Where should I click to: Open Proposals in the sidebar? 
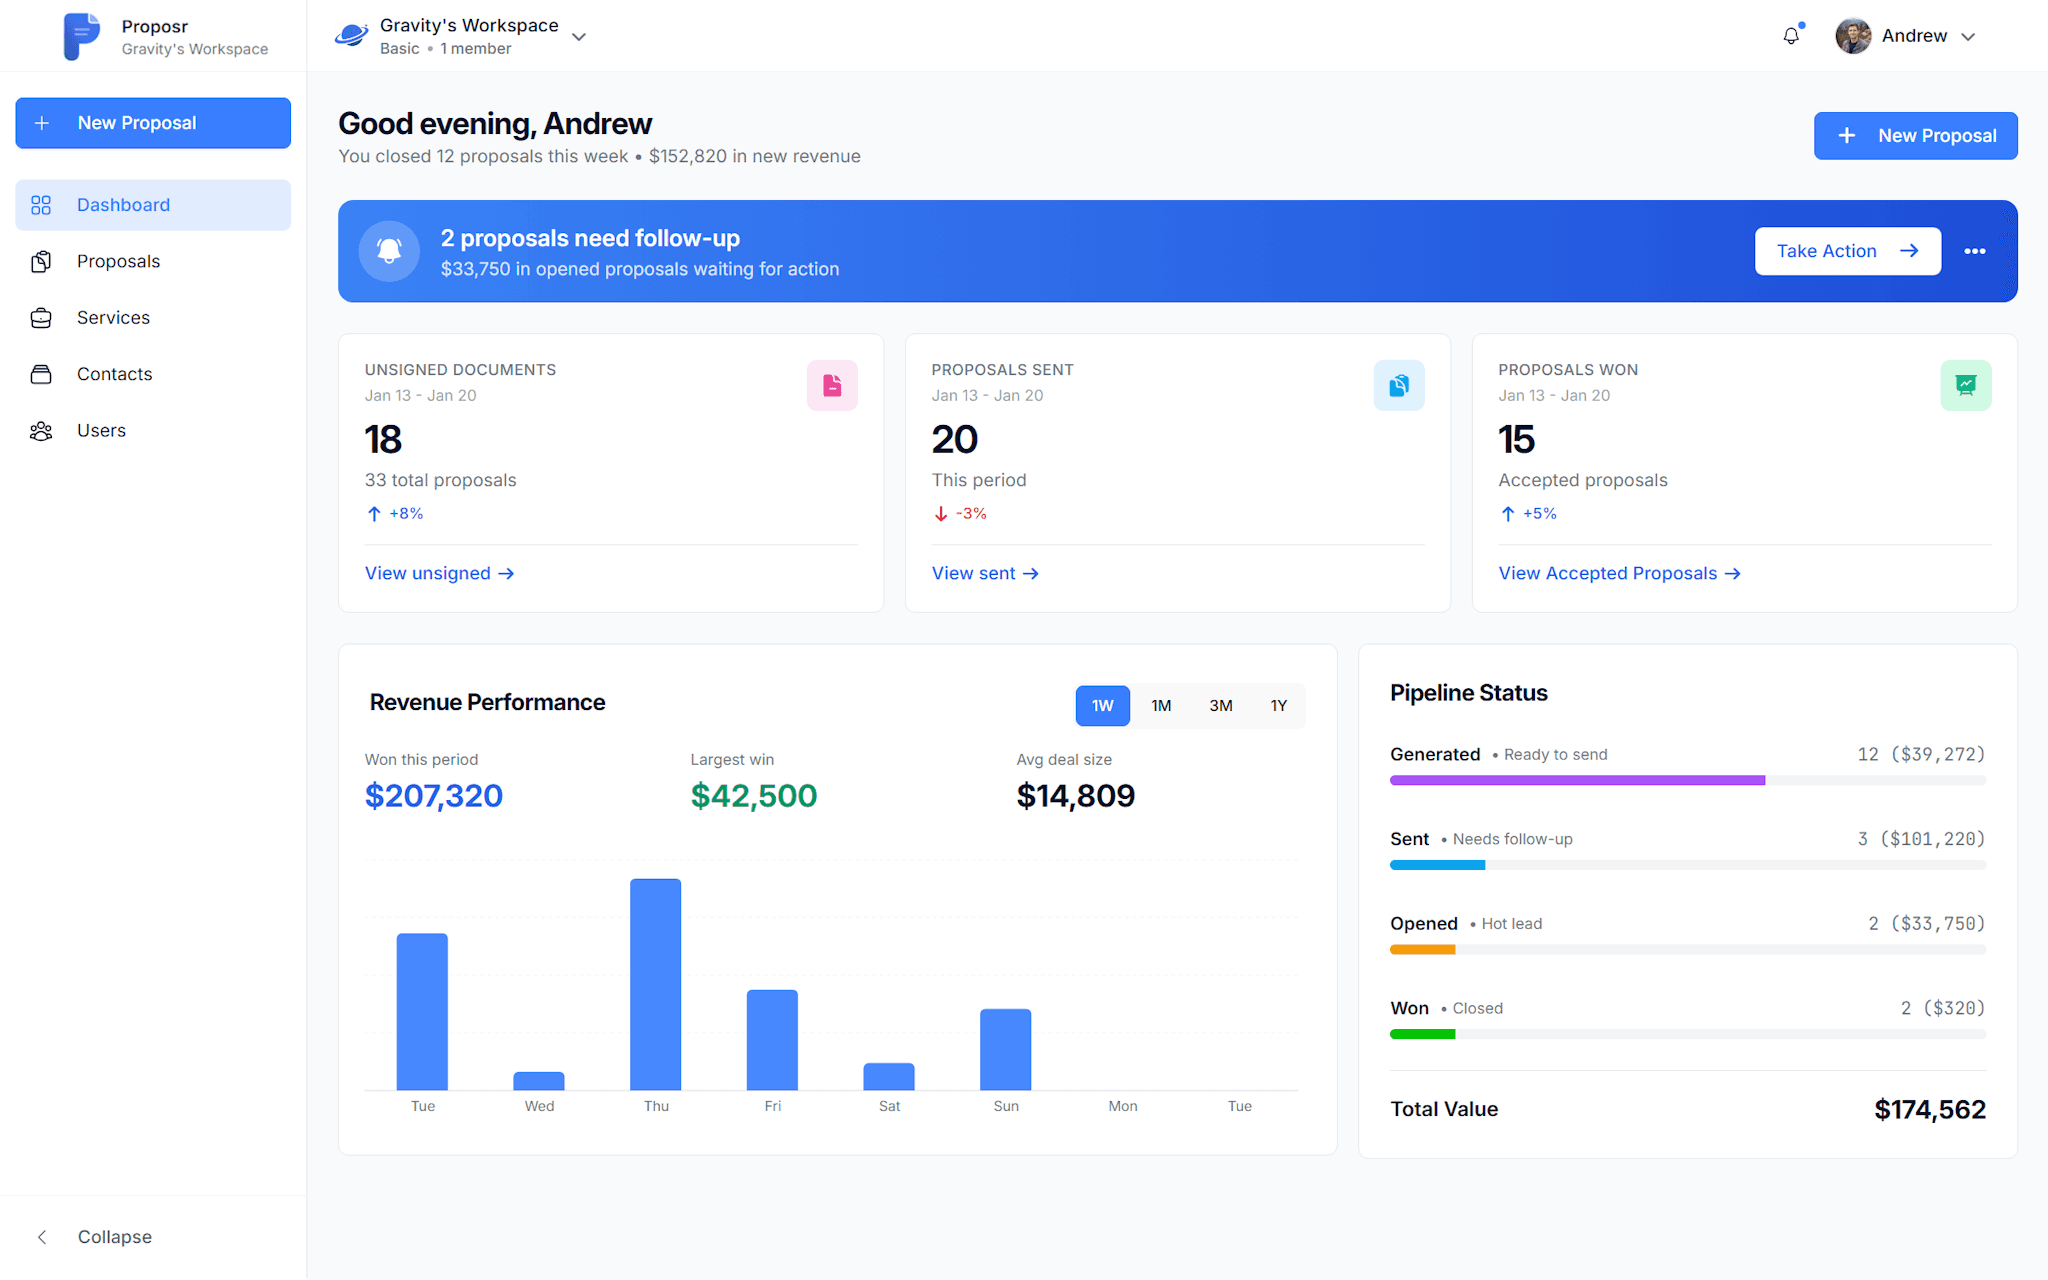point(118,261)
